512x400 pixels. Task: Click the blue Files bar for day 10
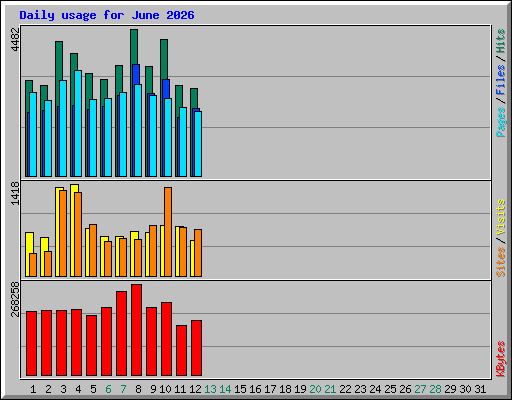tap(166, 89)
